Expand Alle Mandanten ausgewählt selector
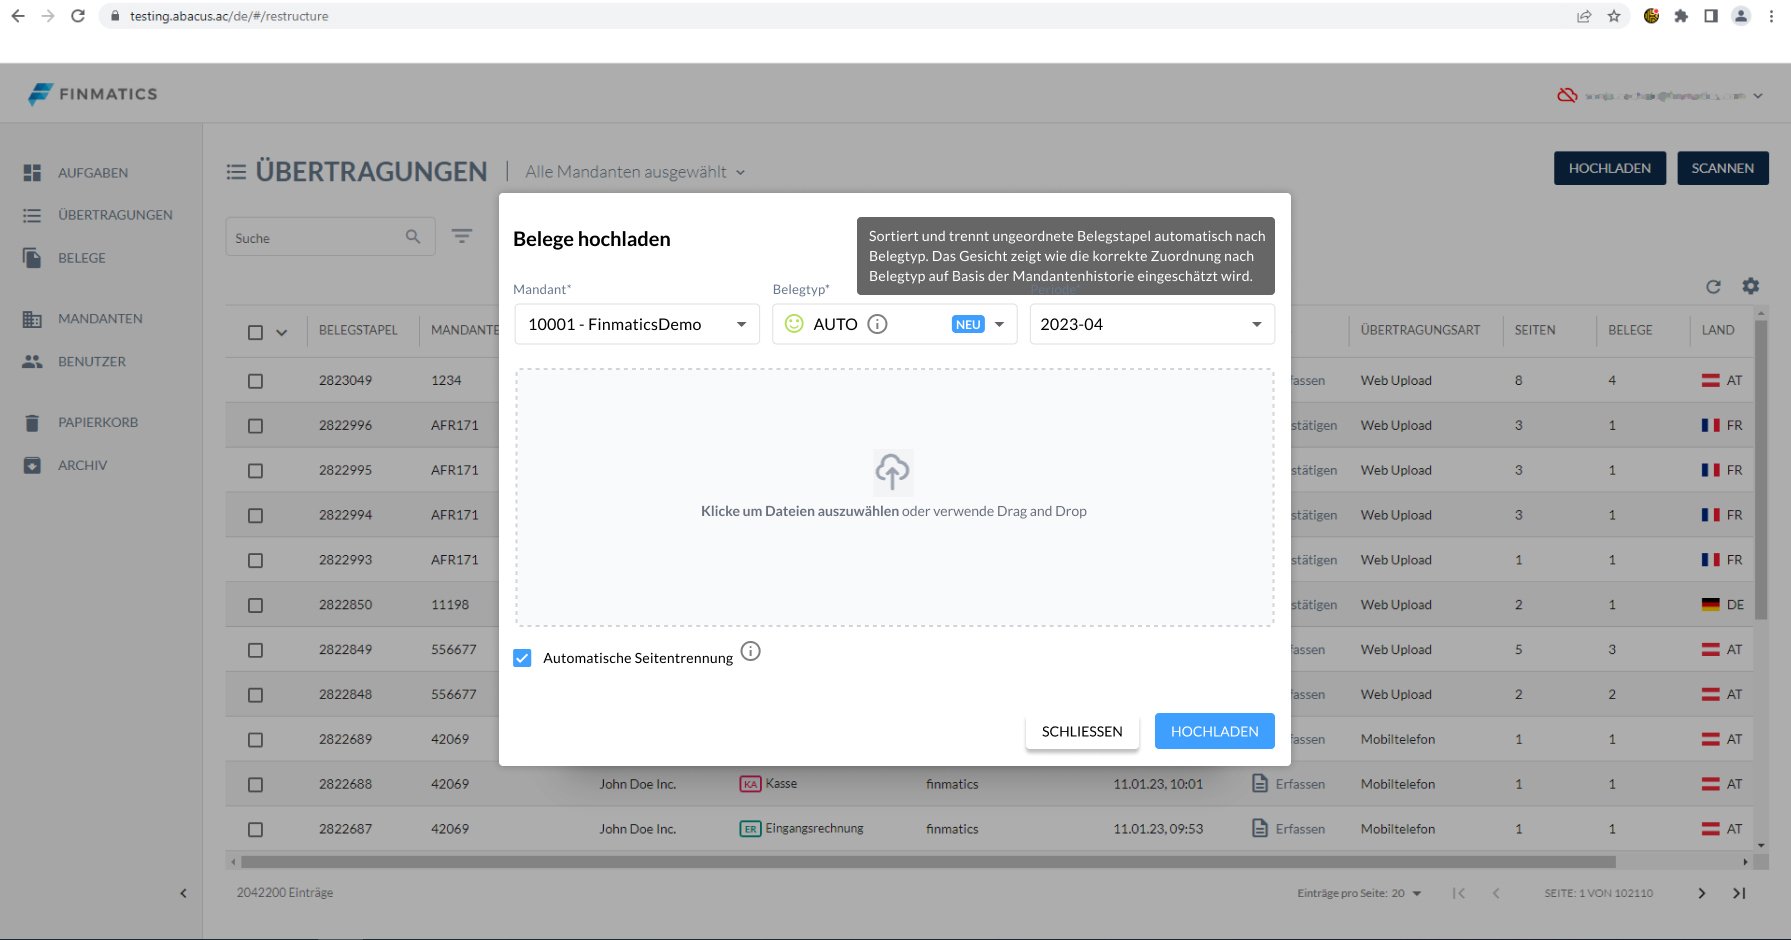 coord(635,172)
